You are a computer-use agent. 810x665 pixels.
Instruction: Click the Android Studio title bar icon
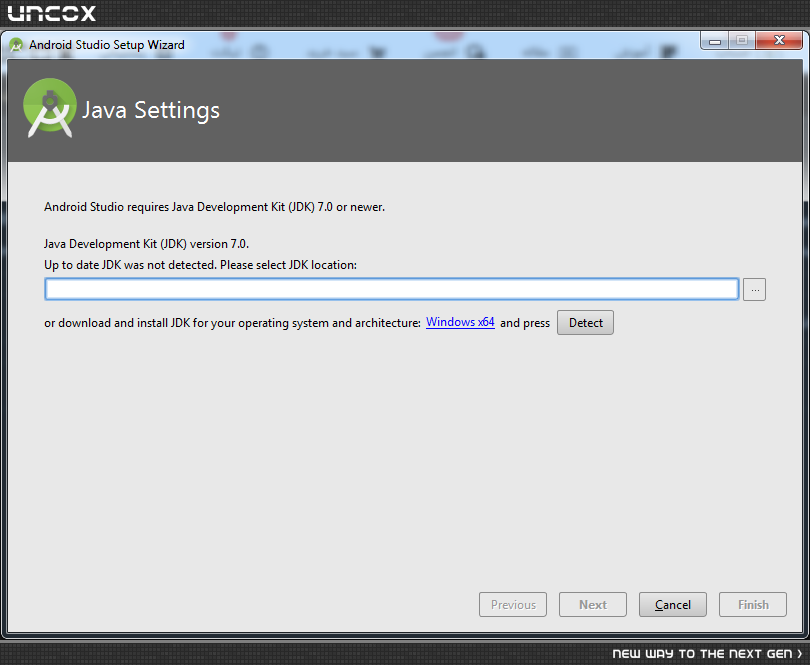click(16, 45)
